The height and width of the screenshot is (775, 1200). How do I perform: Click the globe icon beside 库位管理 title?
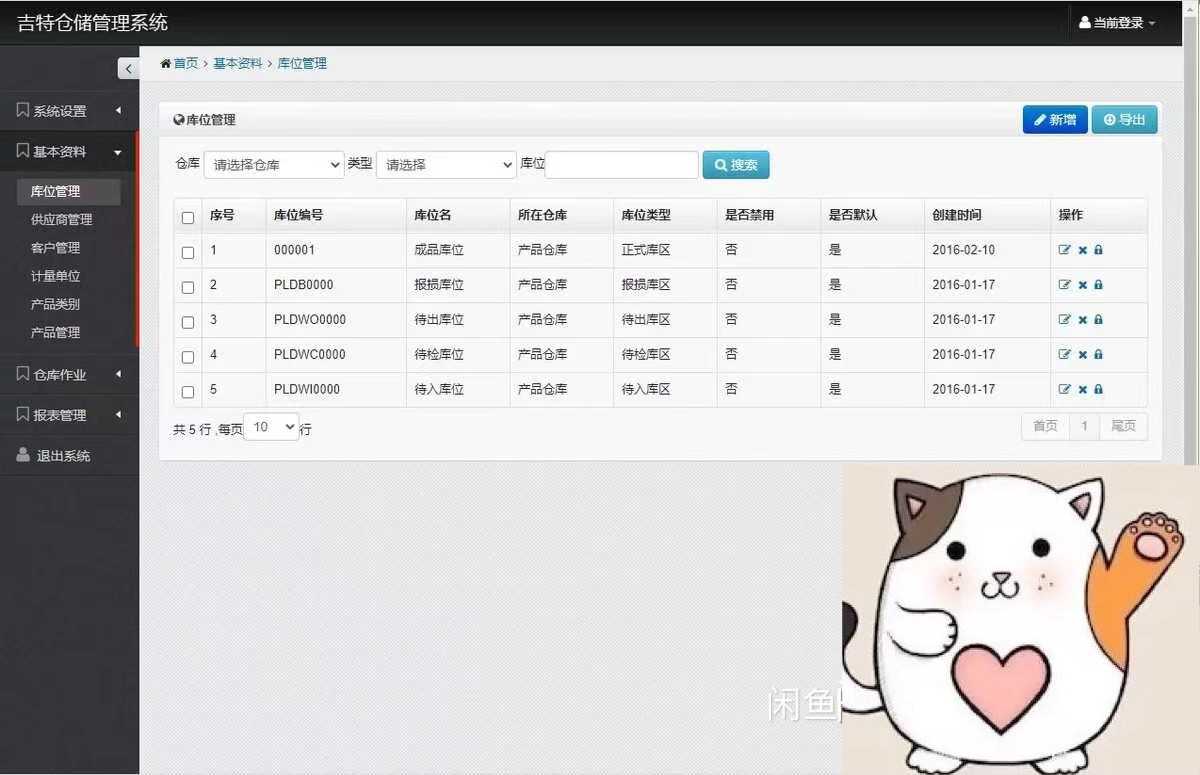179,119
